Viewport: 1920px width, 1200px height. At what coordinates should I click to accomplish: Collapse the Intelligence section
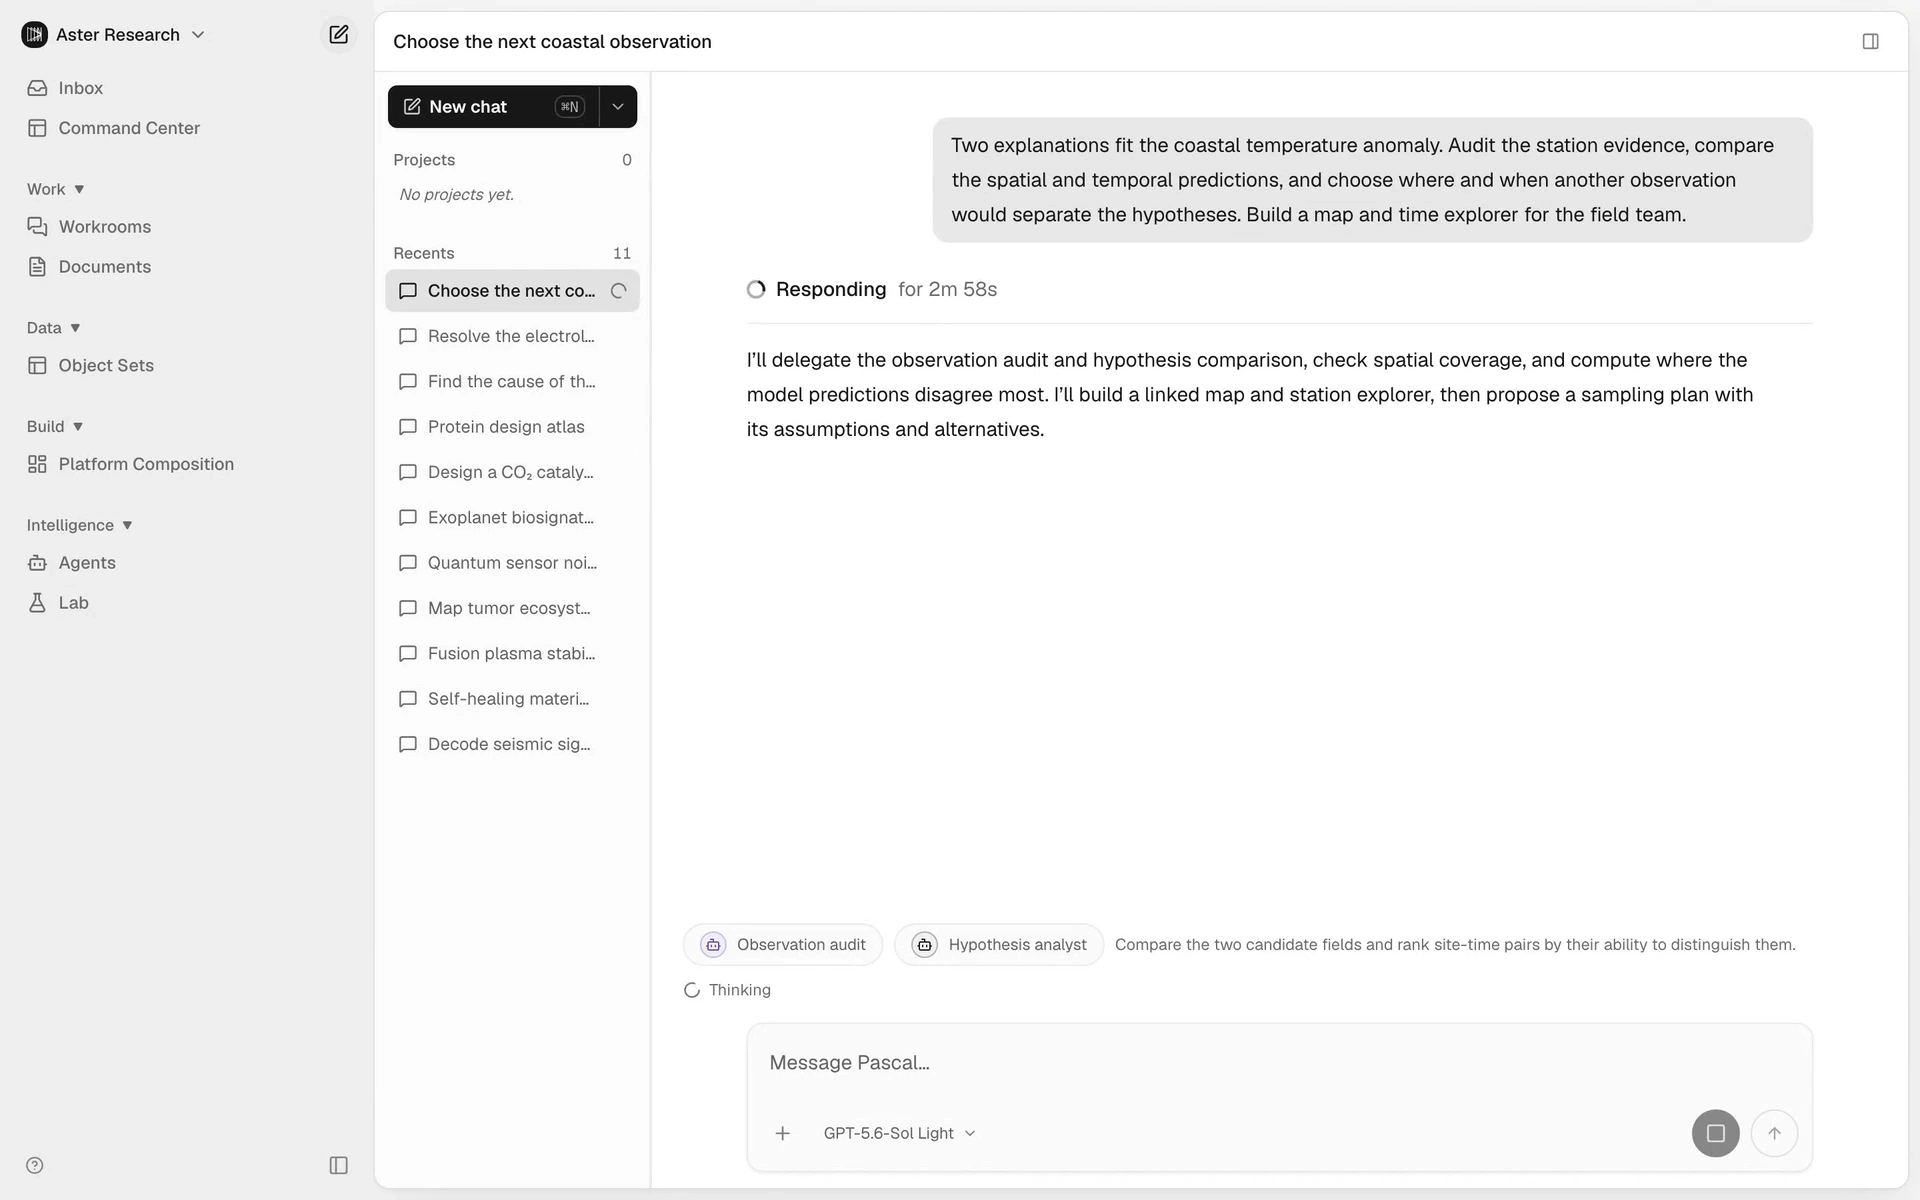[80, 525]
